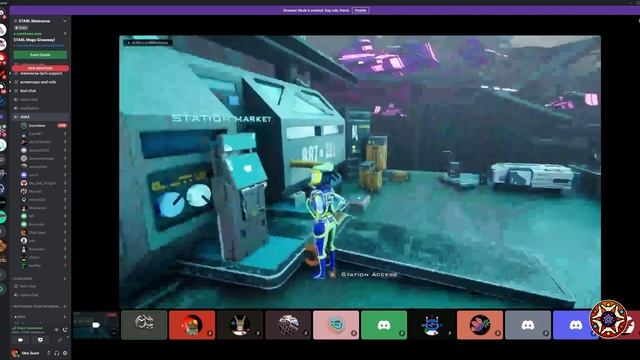
Task: Click the Share Your Screen button
Action: 40,340
